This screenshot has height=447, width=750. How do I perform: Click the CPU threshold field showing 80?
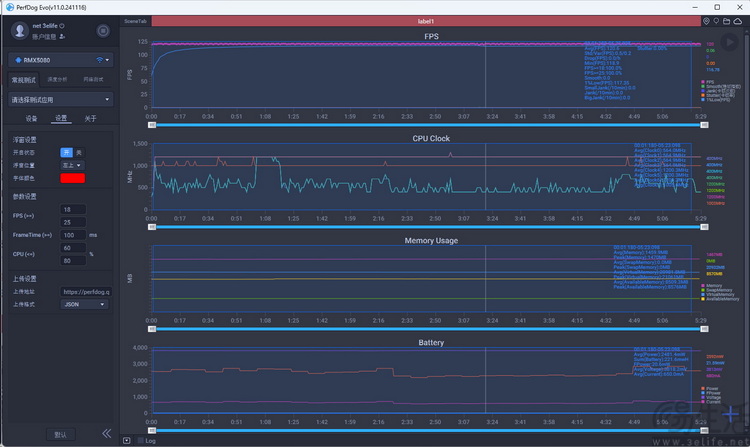[x=73, y=261]
